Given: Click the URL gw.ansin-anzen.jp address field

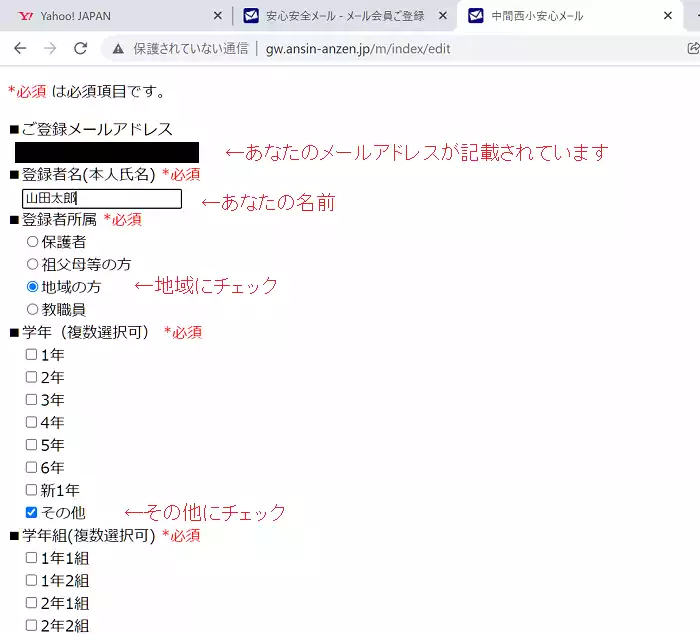Looking at the screenshot, I should click(358, 49).
